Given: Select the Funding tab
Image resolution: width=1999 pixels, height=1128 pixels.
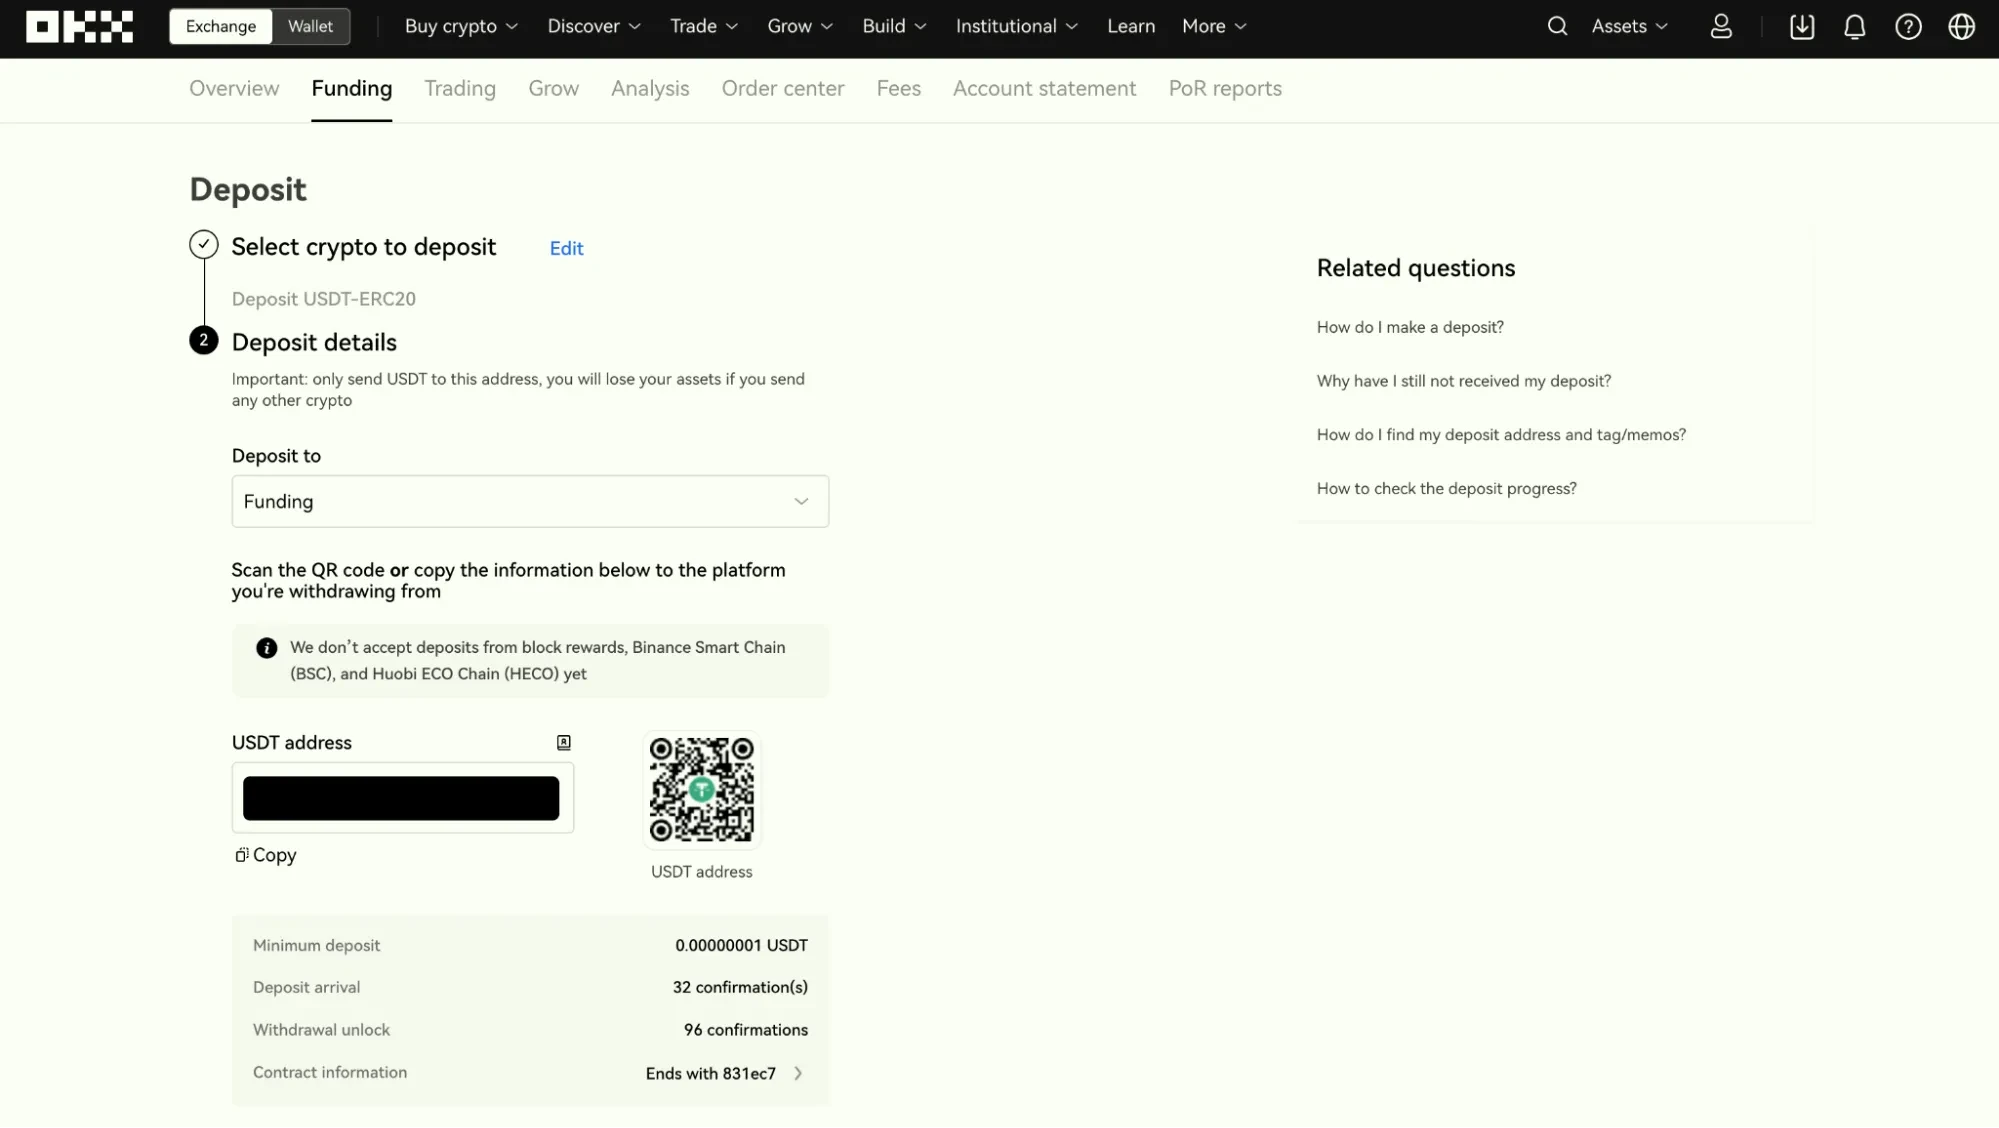Looking at the screenshot, I should pos(352,89).
